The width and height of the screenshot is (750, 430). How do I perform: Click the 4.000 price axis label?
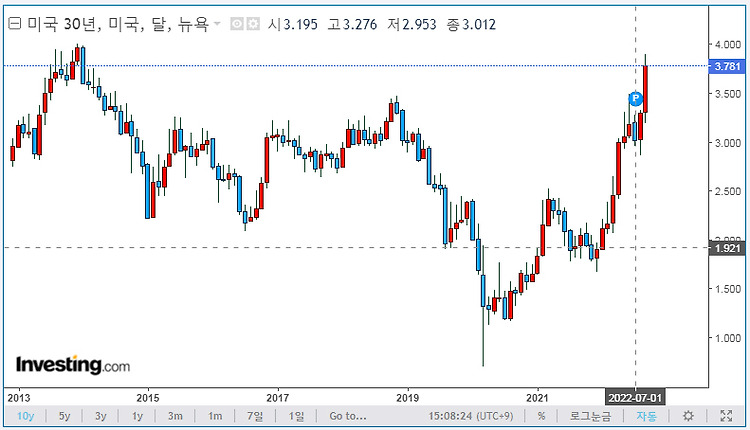click(x=728, y=44)
